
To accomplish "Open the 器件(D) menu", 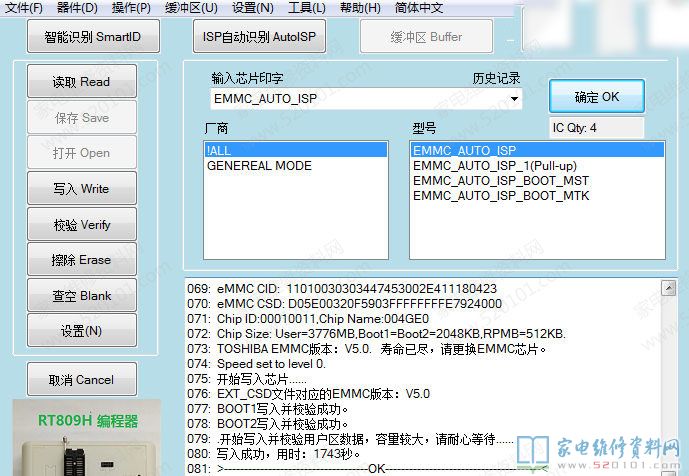I will [x=77, y=8].
